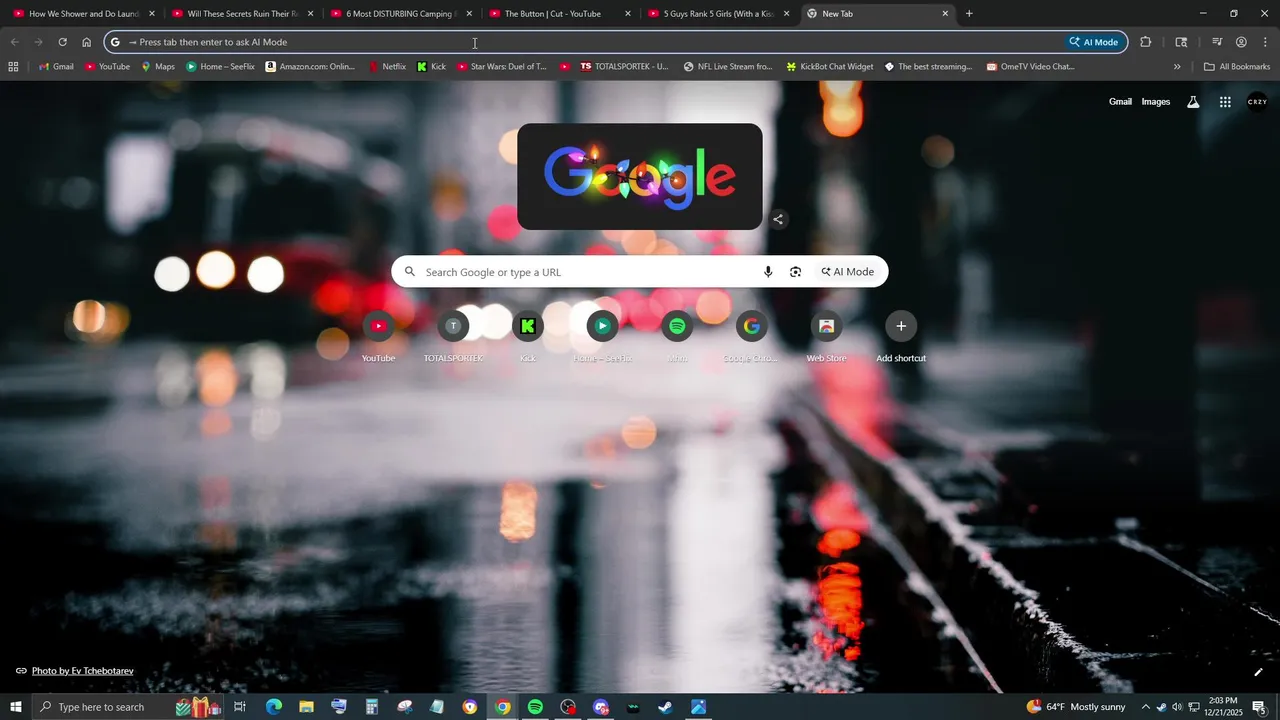Open Steam from the taskbar
Screen dimensions: 1280x720
(665, 707)
